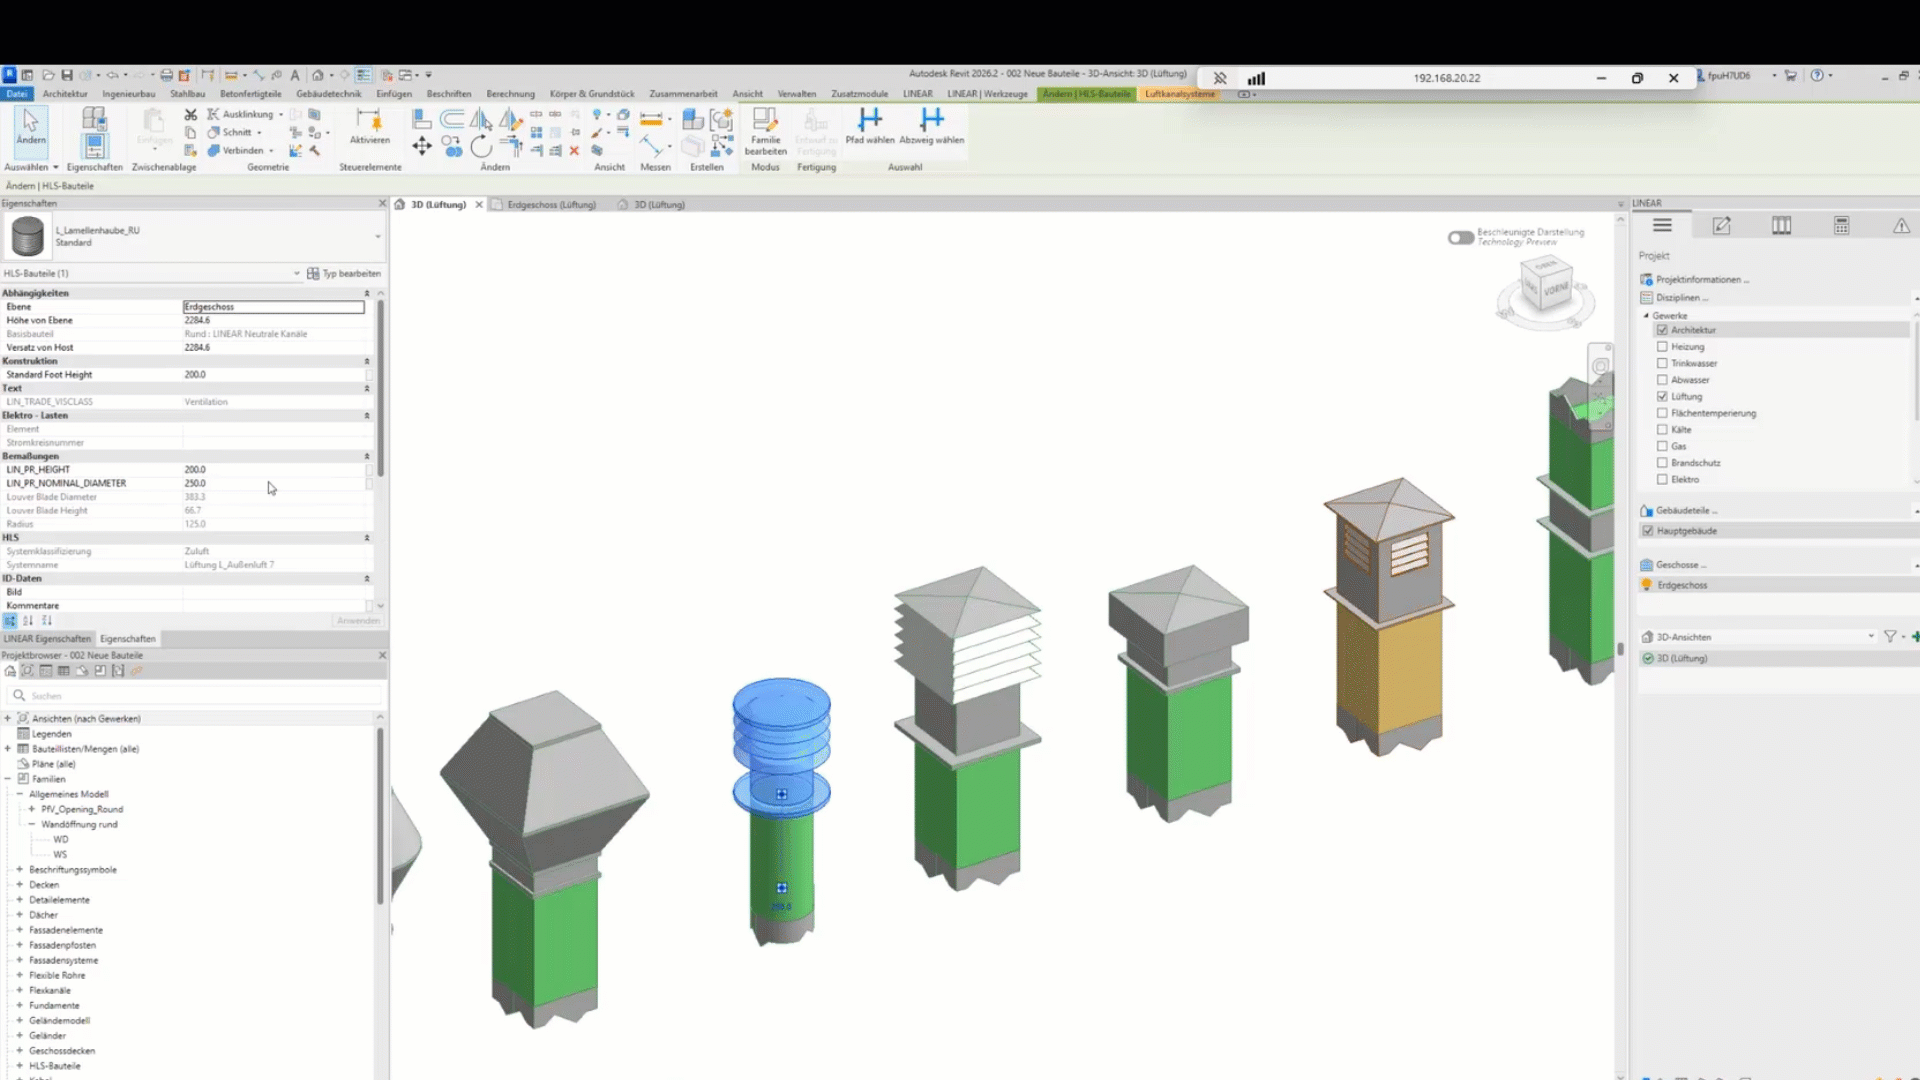Click the Properties panel vertical scrollbar
This screenshot has height=1080, width=1920.
pyautogui.click(x=380, y=390)
